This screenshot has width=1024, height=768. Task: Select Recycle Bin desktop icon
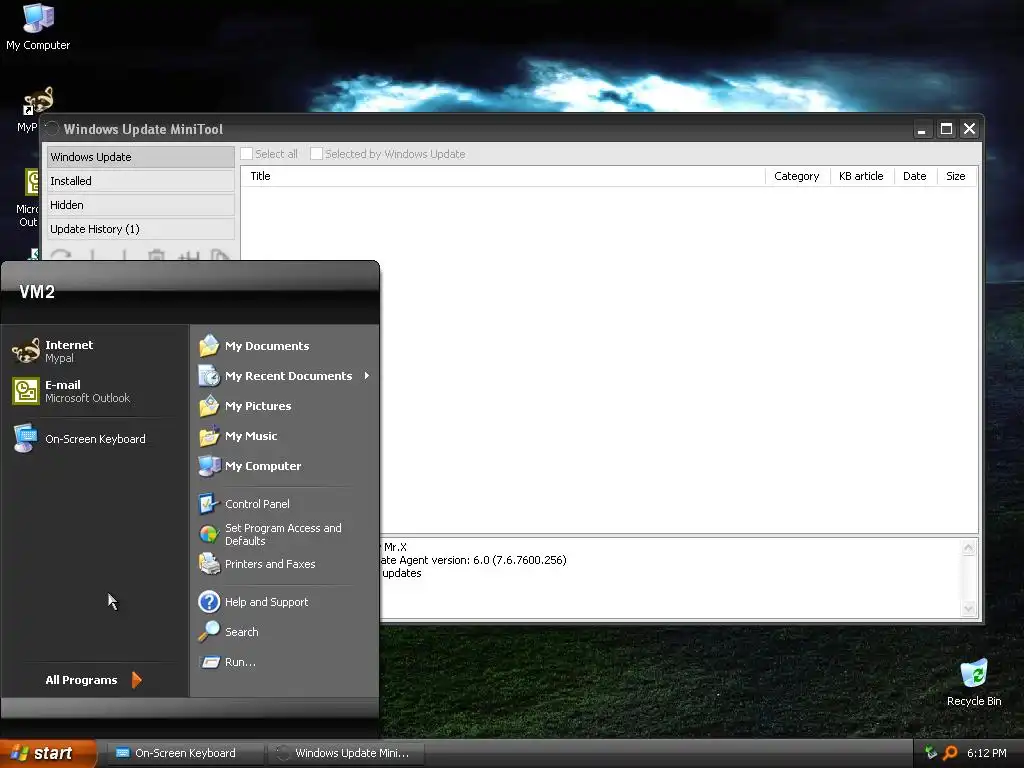[974, 682]
